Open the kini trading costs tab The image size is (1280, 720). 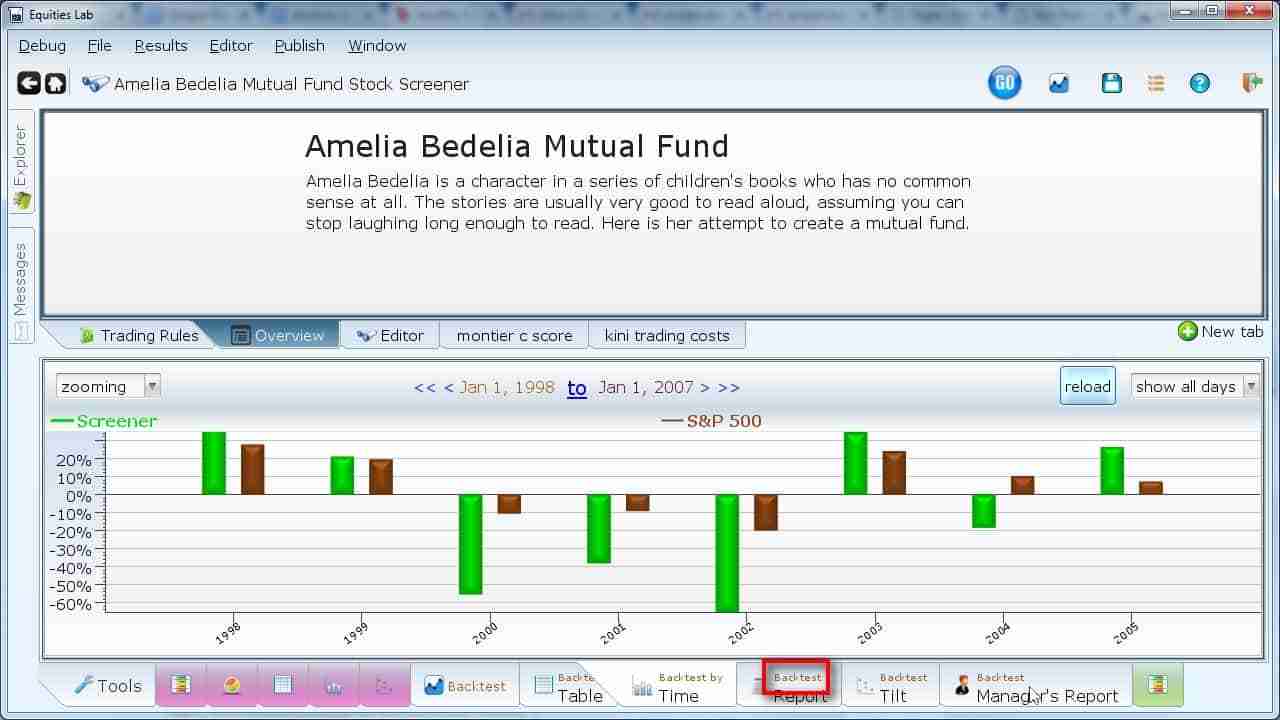pos(667,335)
